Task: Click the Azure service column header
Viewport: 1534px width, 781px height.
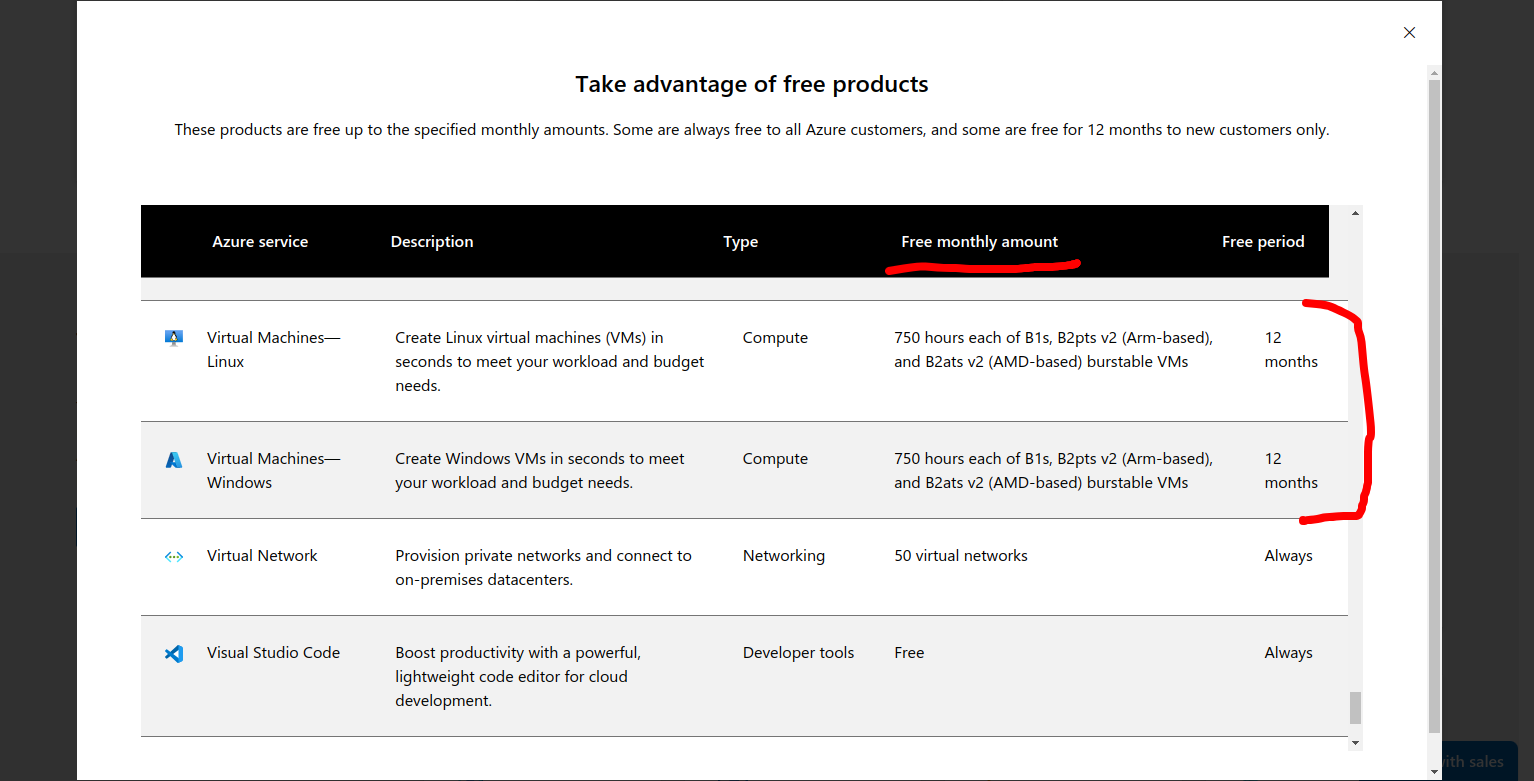Action: click(260, 241)
